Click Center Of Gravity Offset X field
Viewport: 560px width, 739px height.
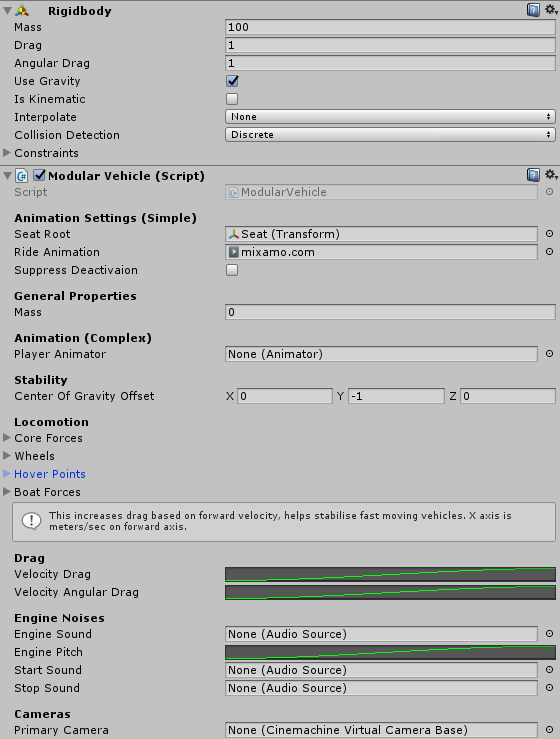285,396
